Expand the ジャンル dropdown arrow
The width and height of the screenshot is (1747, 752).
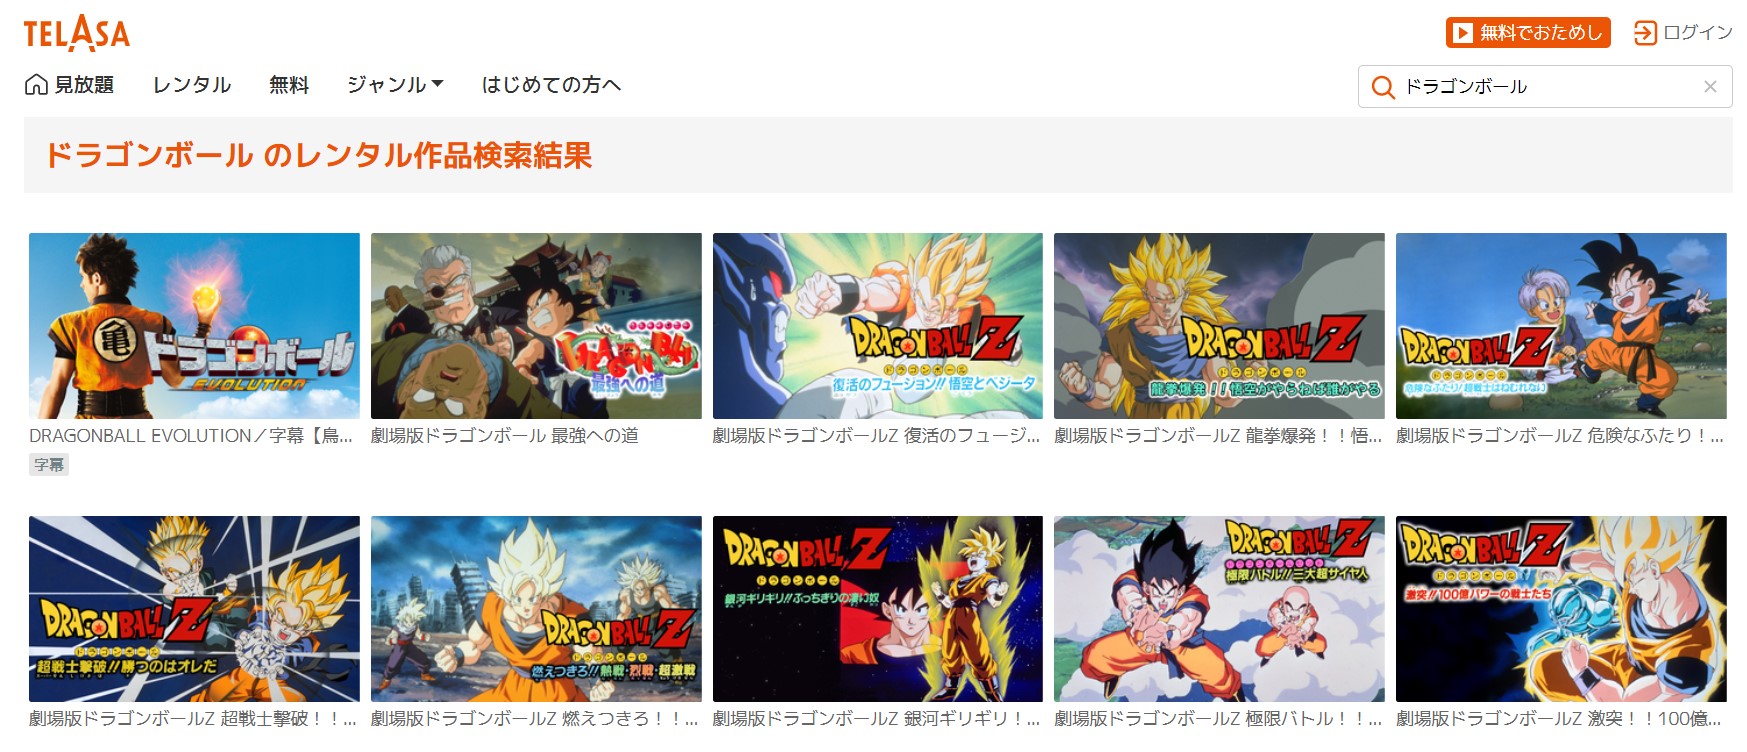point(437,84)
